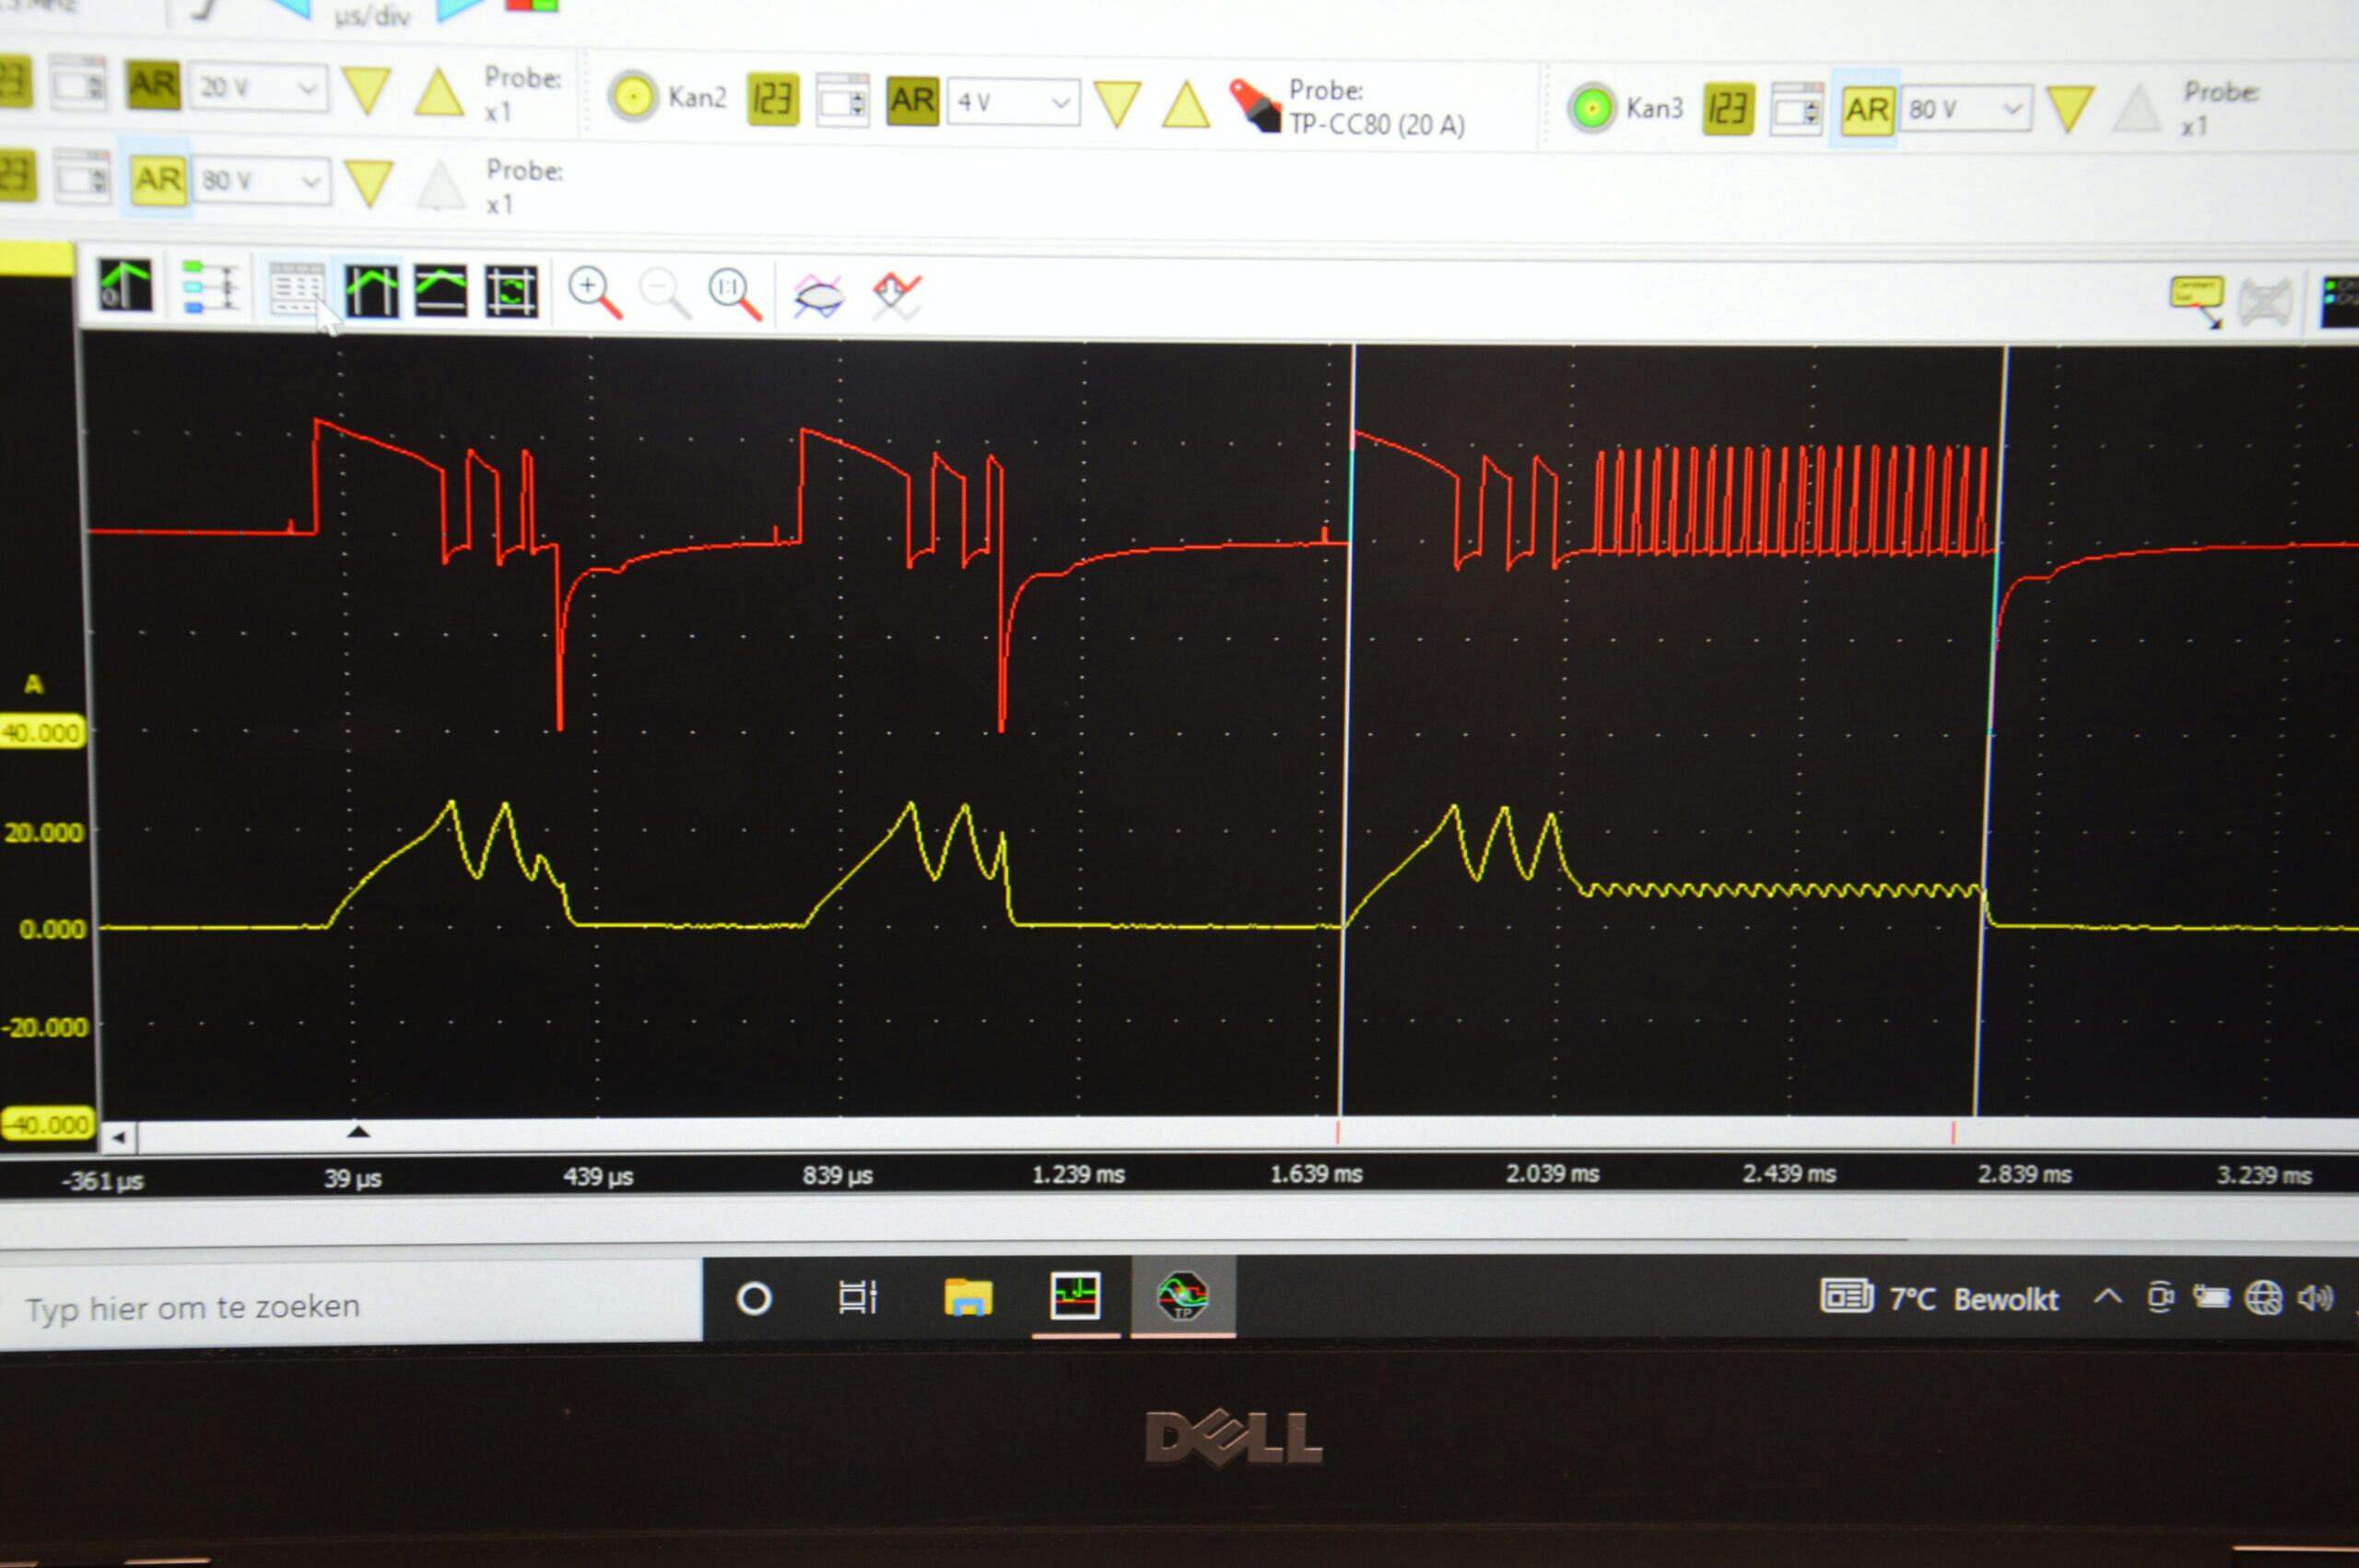Decrease range with down triangle beside 20 V
This screenshot has width=2359, height=1568.
click(366, 91)
